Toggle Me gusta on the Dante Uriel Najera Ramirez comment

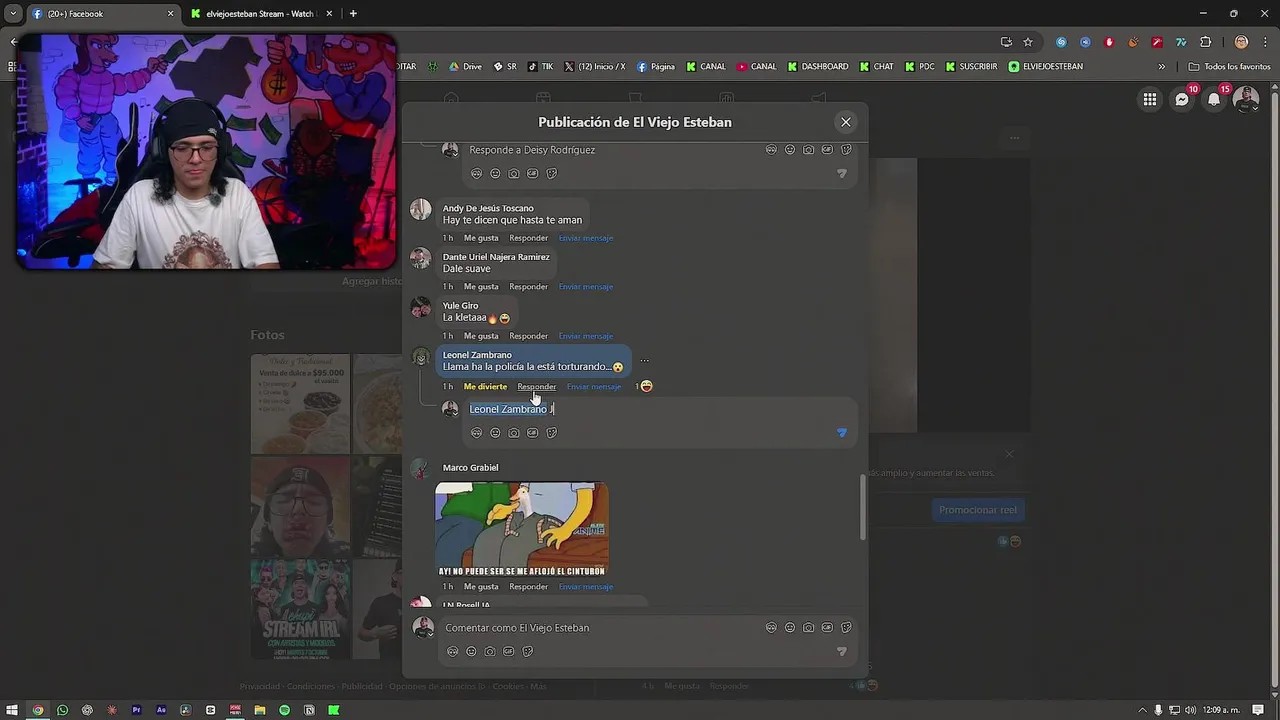pyautogui.click(x=481, y=287)
